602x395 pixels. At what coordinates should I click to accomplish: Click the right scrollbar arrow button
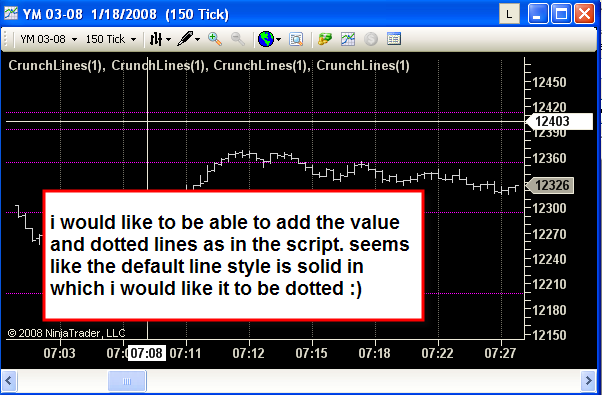588,381
